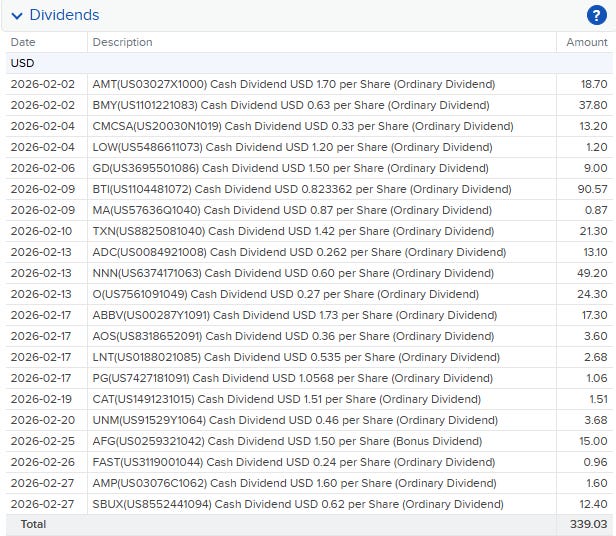Image resolution: width=616 pixels, height=536 pixels.
Task: Click the amount 1.60 for AMP
Action: (597, 483)
